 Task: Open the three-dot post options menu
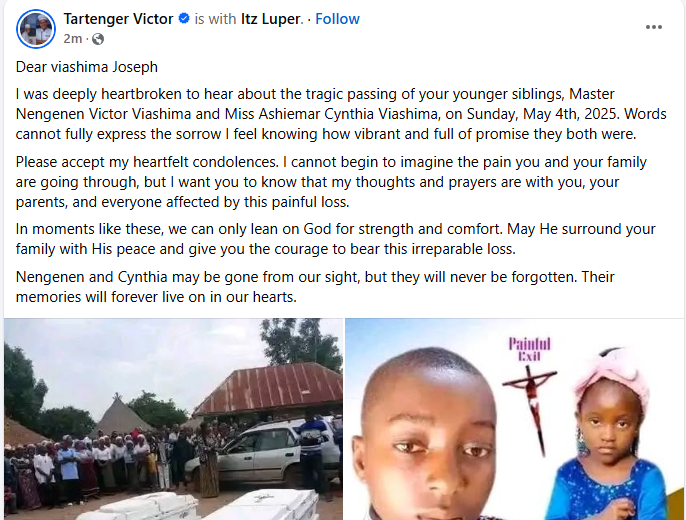tap(654, 27)
